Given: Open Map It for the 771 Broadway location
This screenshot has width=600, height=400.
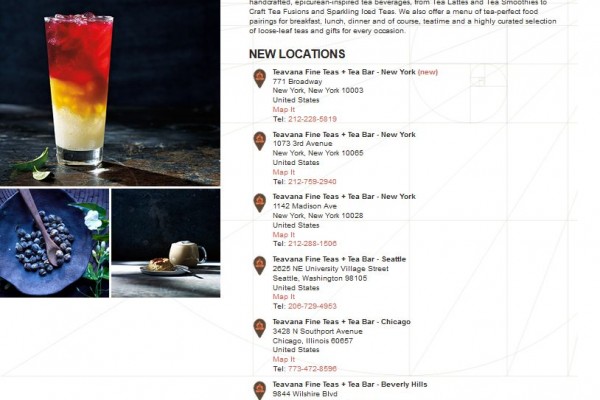Looking at the screenshot, I should 284,109.
